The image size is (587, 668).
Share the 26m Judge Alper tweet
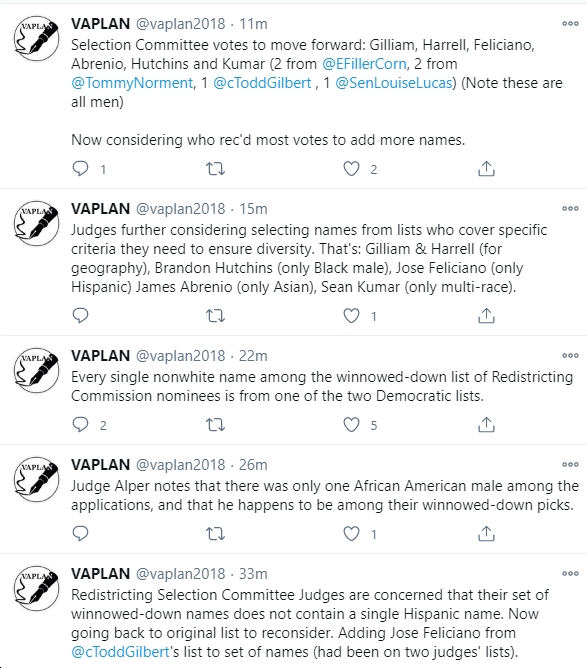tap(486, 533)
